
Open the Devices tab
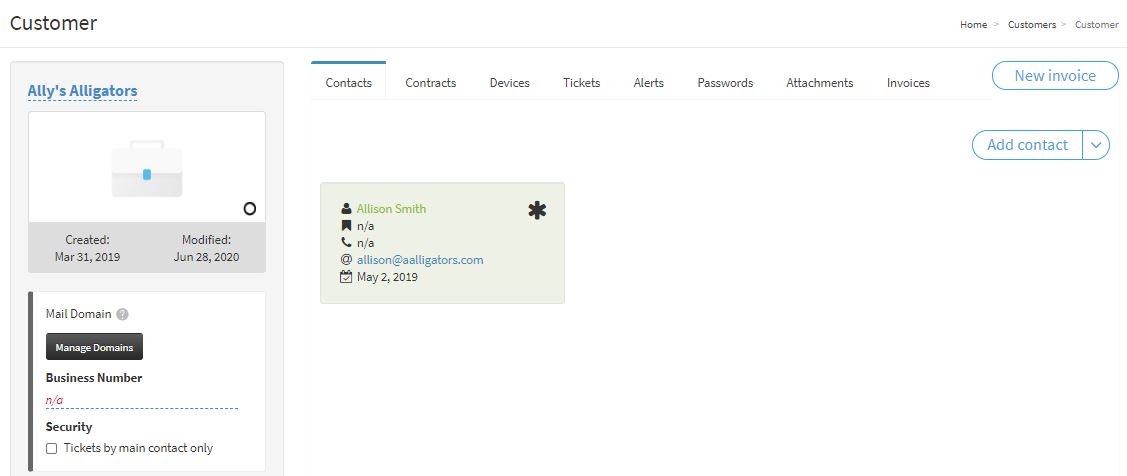click(510, 83)
